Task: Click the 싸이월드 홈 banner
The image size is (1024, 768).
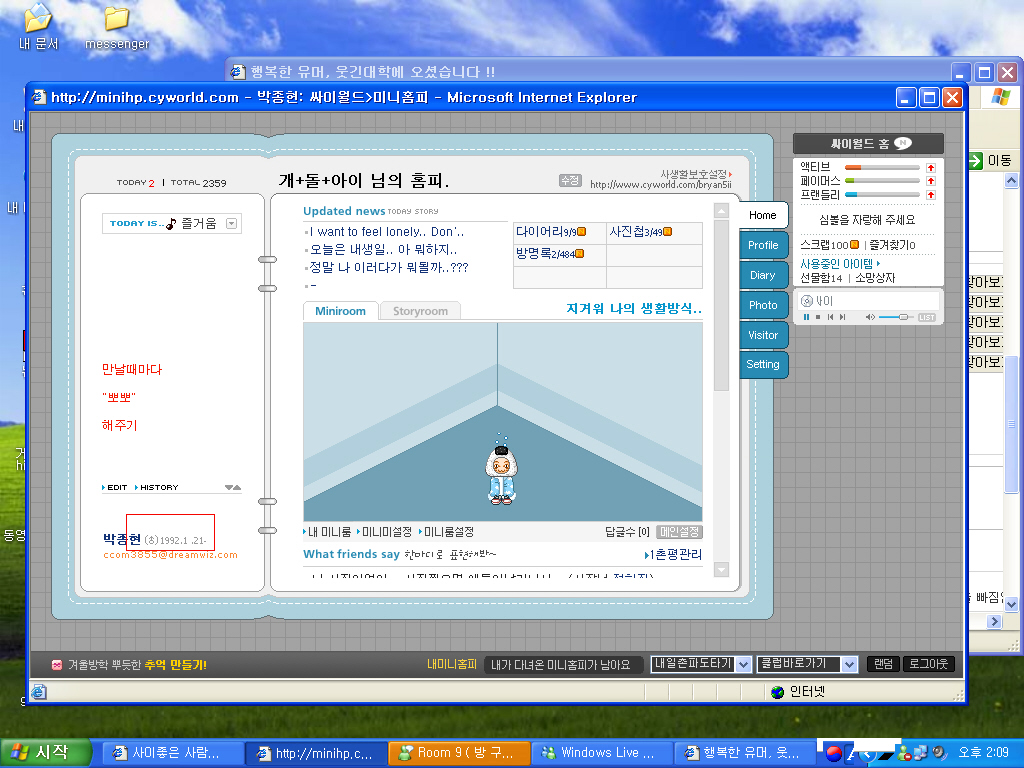Action: (x=868, y=144)
